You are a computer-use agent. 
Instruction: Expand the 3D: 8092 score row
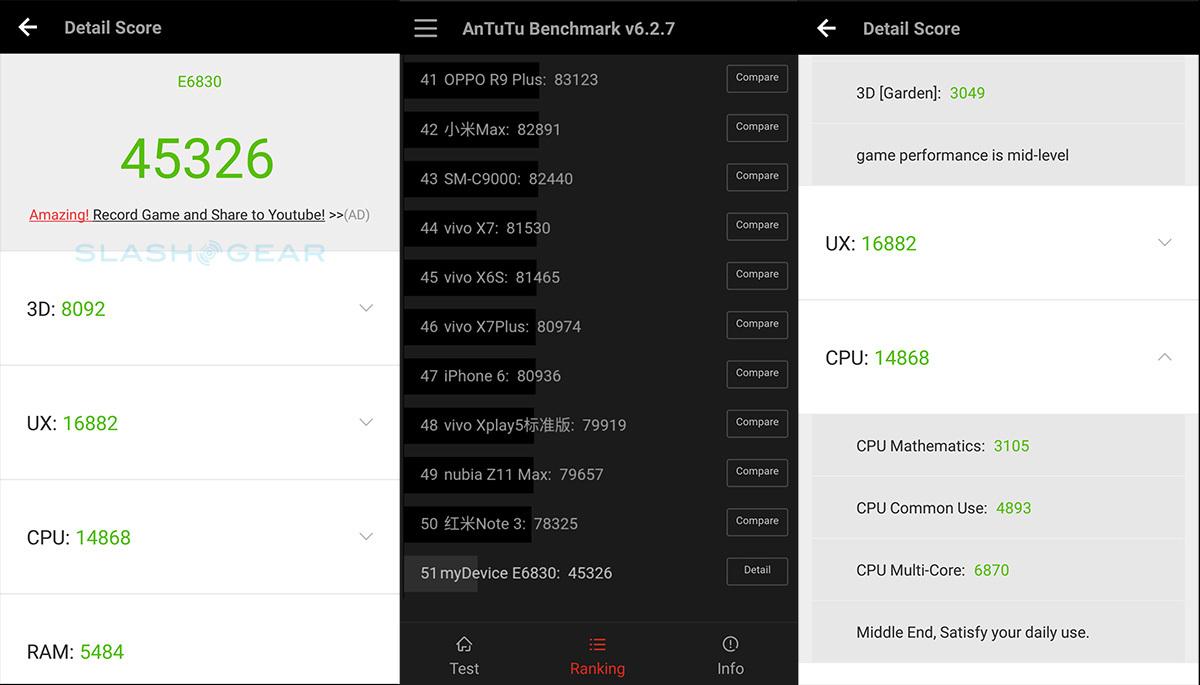200,309
